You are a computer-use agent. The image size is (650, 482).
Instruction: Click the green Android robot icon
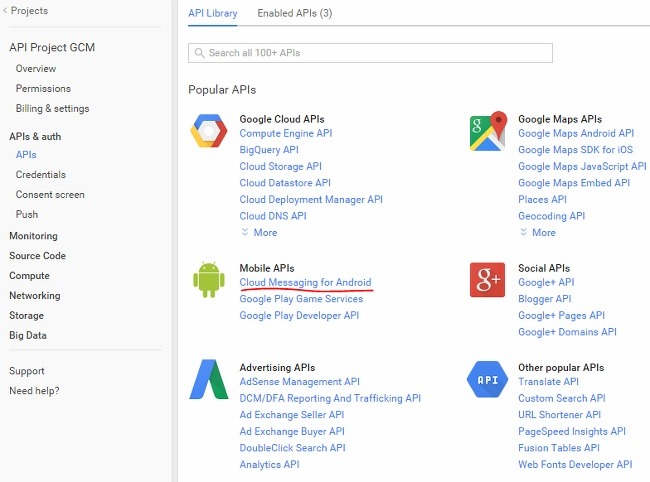(x=209, y=280)
